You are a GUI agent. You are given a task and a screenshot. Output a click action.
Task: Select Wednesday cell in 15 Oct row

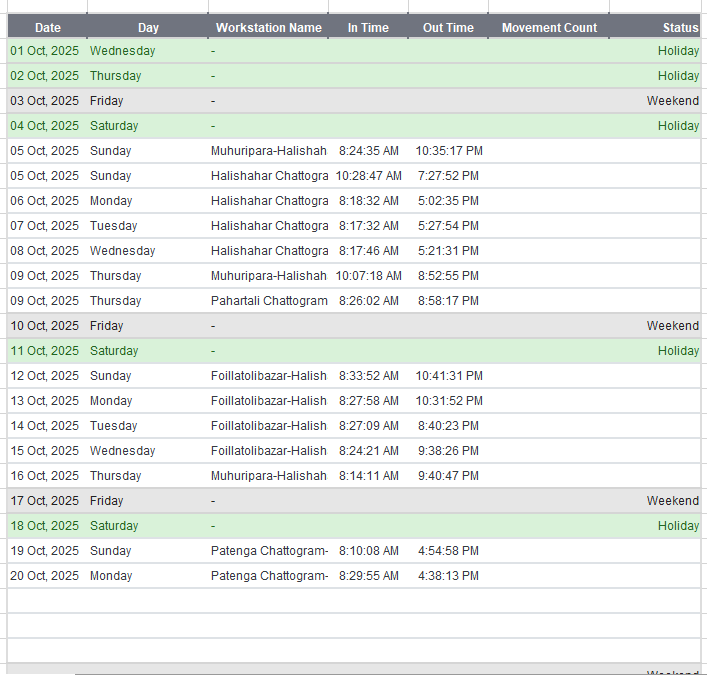tap(122, 451)
